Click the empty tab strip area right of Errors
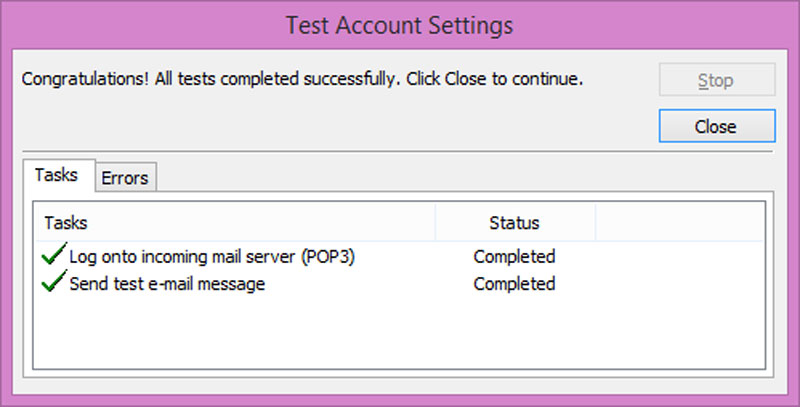Viewport: 800px width, 407px height. [x=465, y=177]
